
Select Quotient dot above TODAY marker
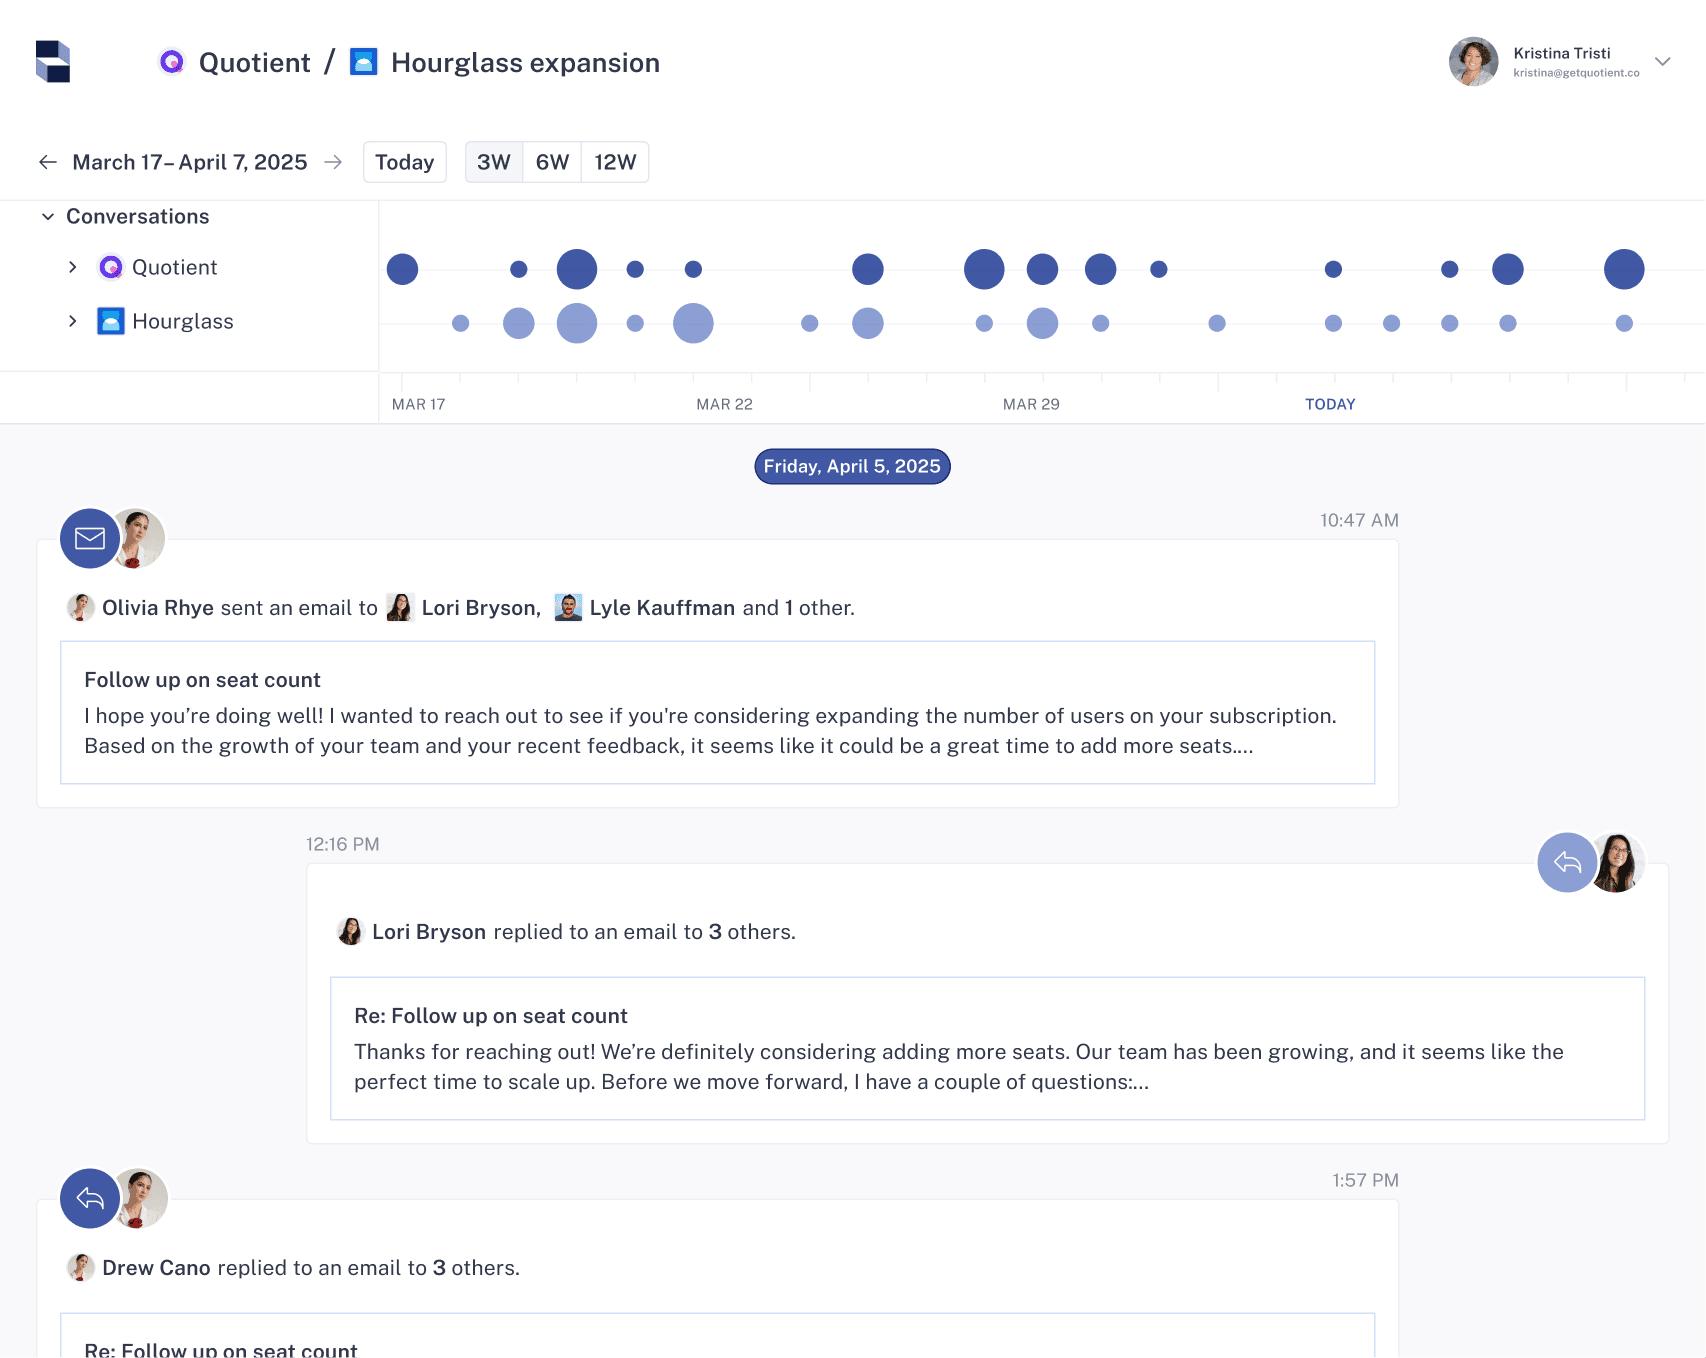pyautogui.click(x=1333, y=269)
